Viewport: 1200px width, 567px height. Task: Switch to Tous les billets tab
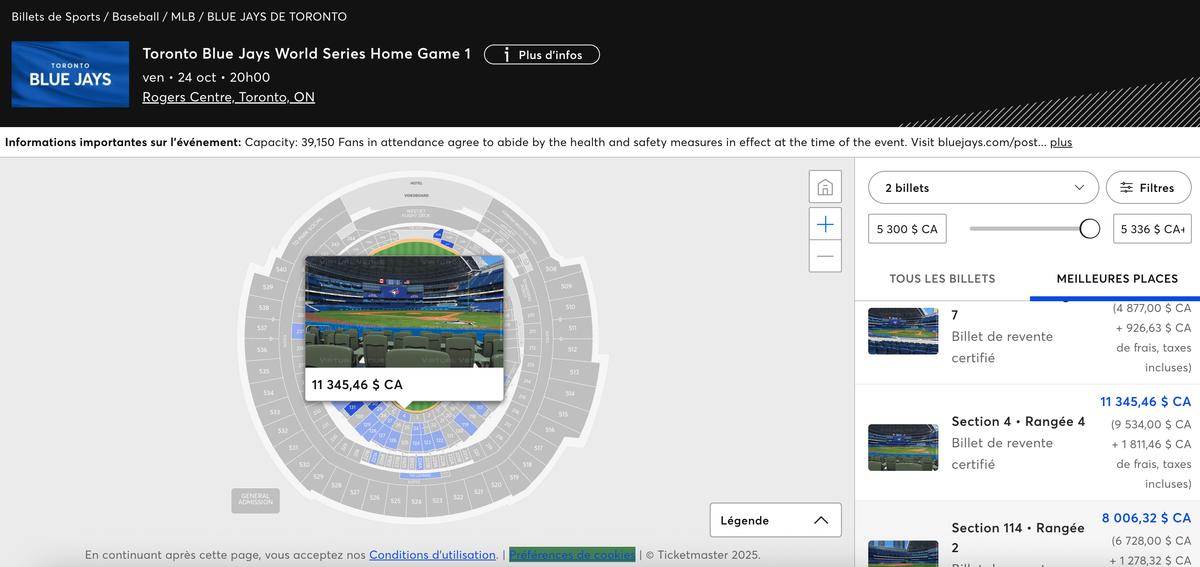(942, 278)
